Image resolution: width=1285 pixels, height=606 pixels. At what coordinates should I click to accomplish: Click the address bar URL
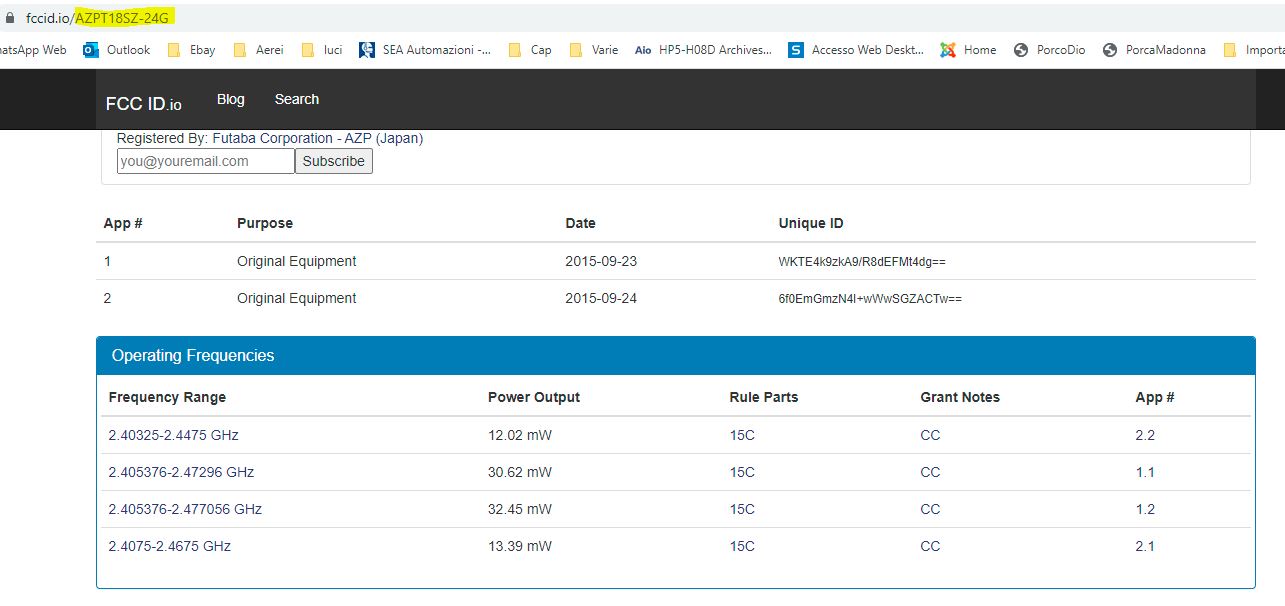click(98, 18)
